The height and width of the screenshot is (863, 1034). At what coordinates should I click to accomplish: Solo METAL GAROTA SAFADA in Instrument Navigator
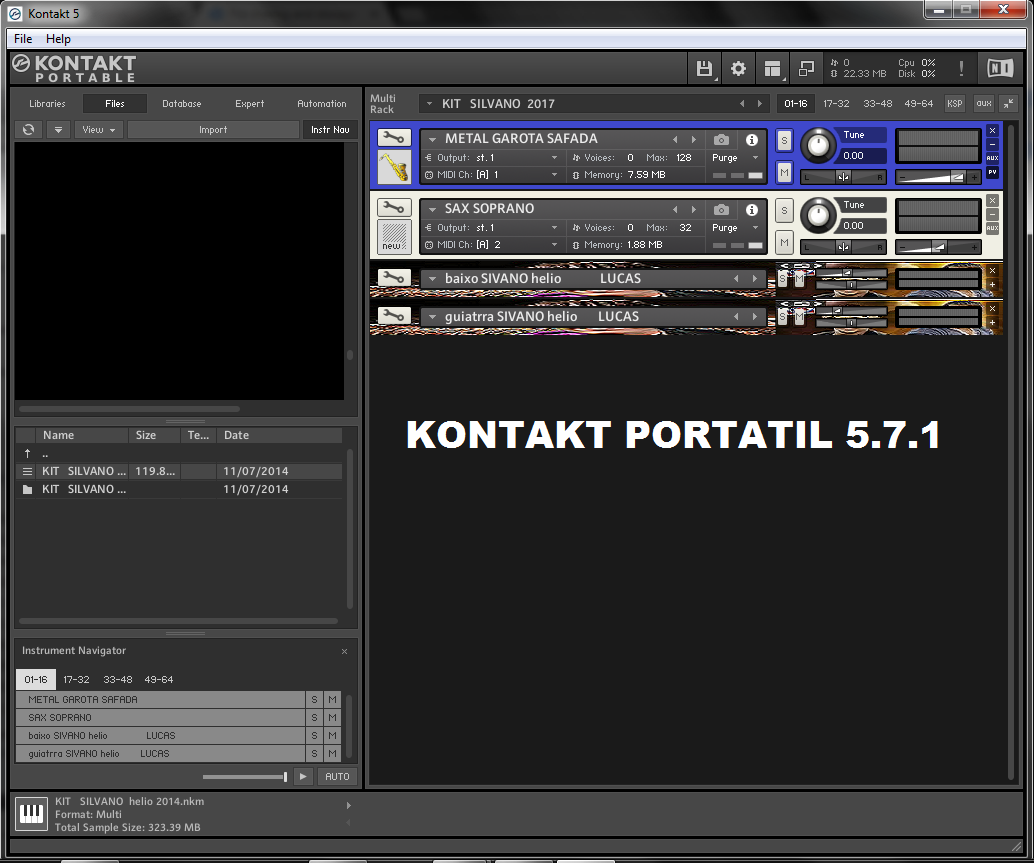315,699
